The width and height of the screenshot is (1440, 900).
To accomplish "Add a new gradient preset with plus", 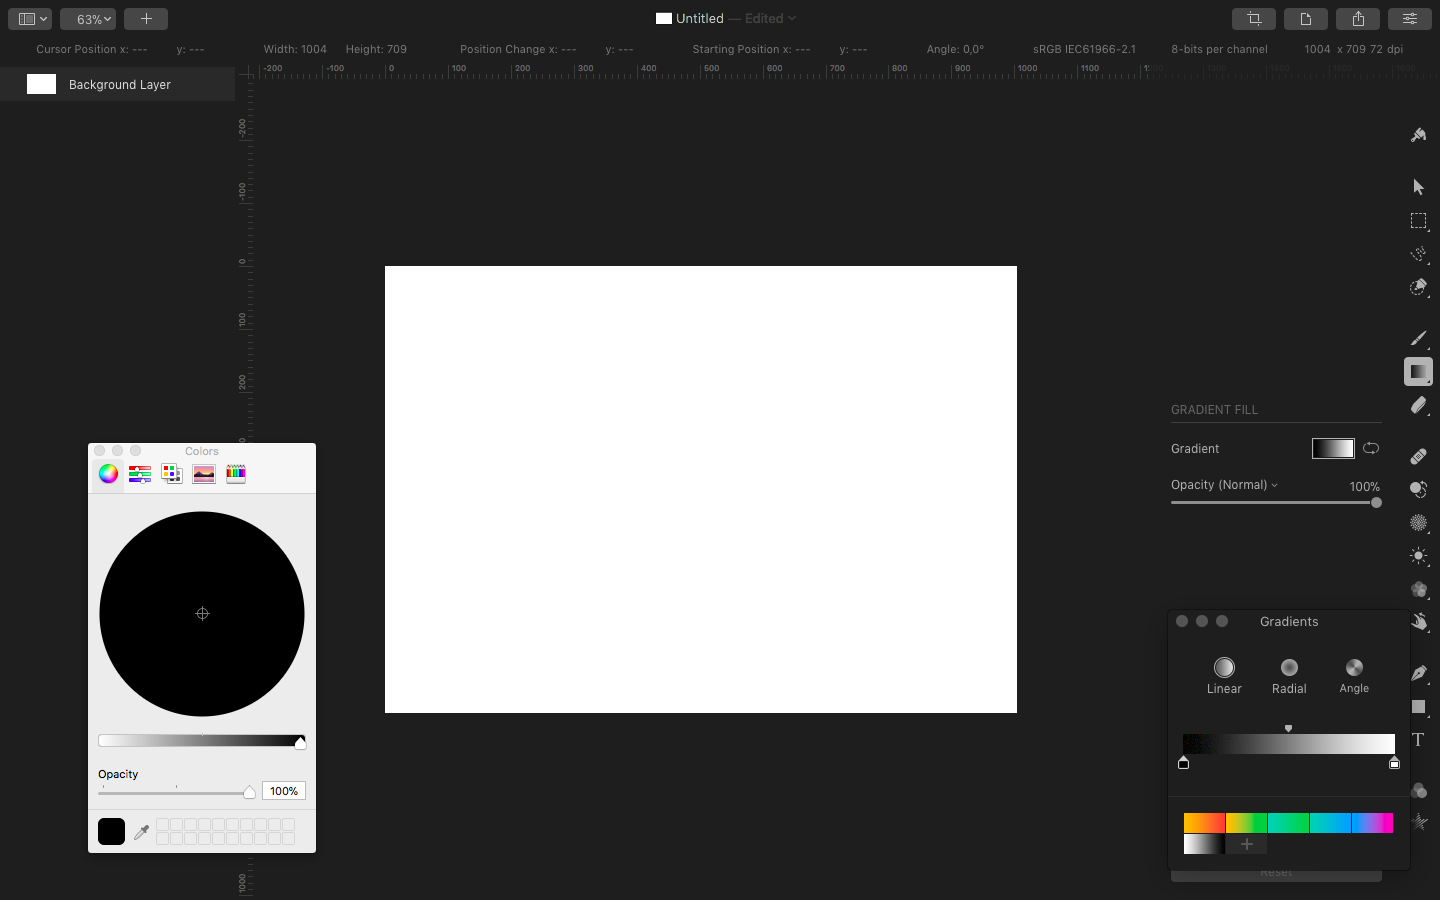I will pyautogui.click(x=1246, y=844).
